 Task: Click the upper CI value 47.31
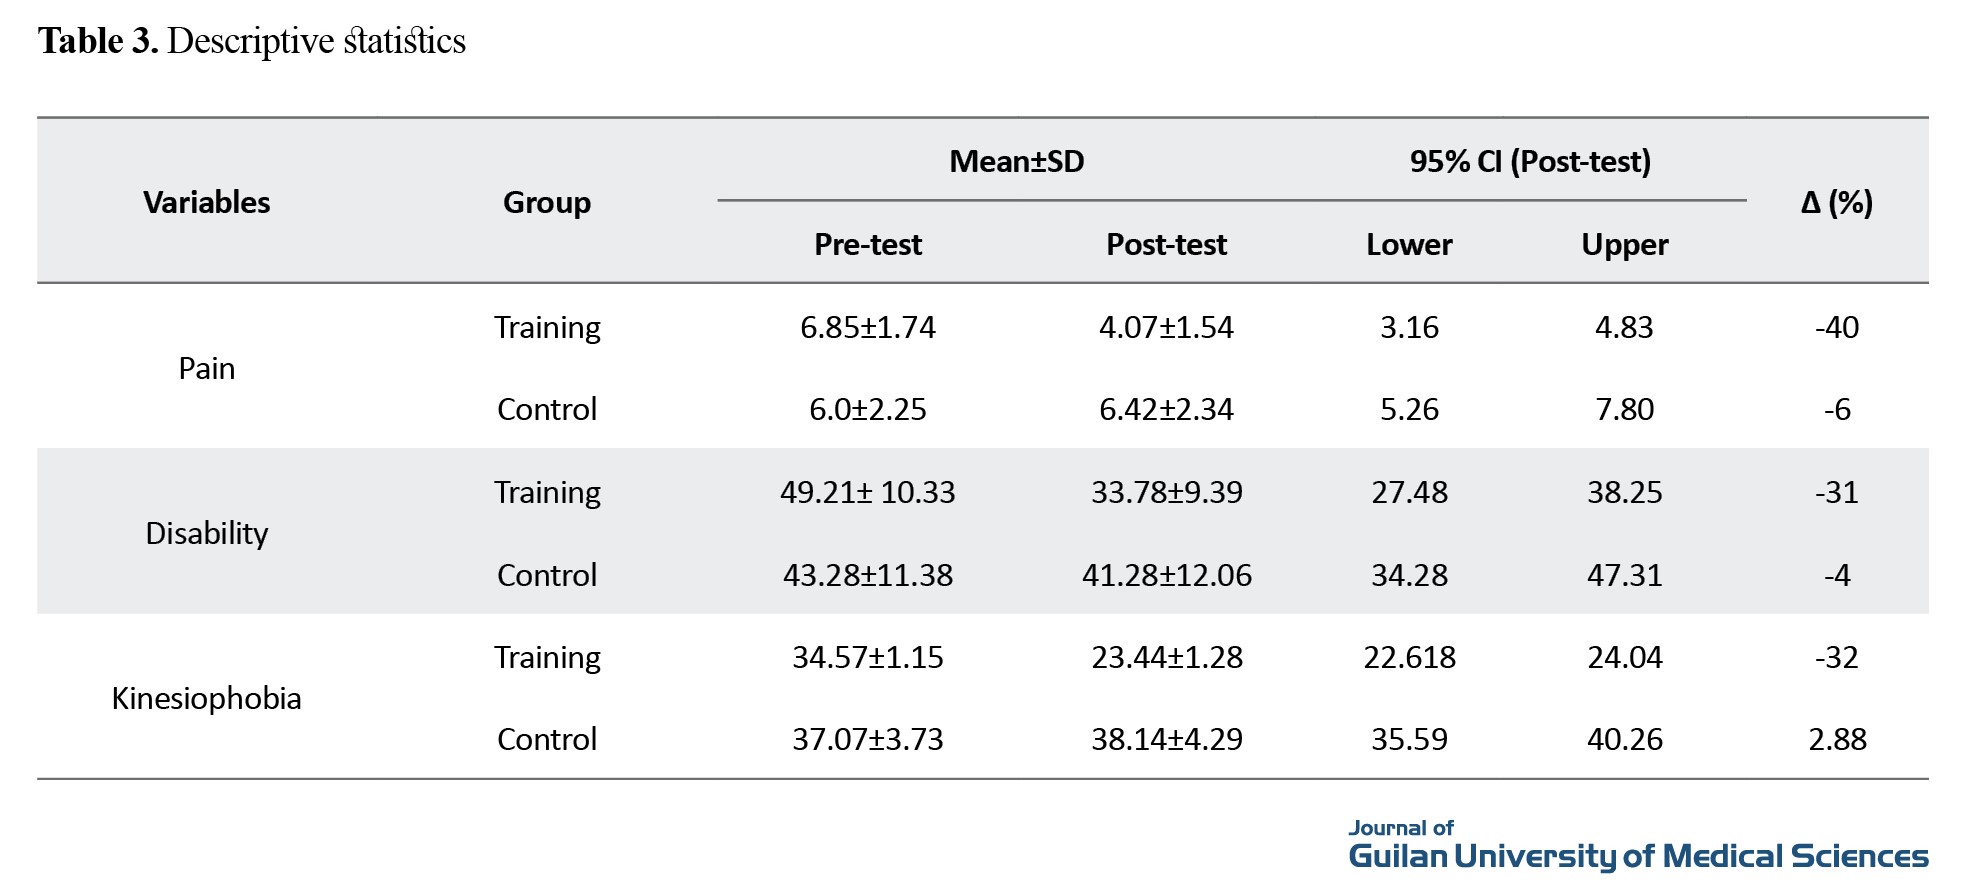1625,575
